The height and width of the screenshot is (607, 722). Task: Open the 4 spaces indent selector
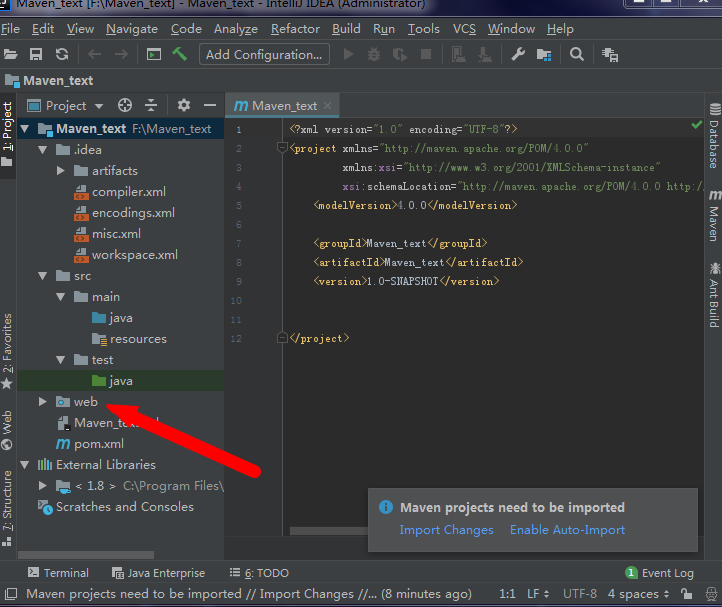click(x=638, y=594)
